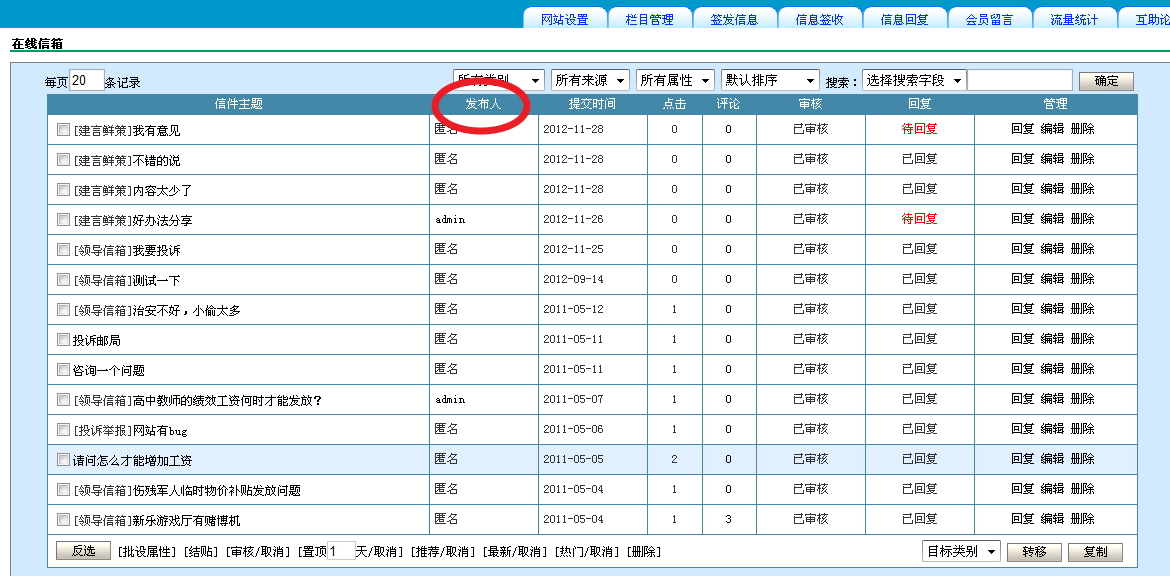
Task: Open the 栏目管理 tab
Action: pos(650,19)
